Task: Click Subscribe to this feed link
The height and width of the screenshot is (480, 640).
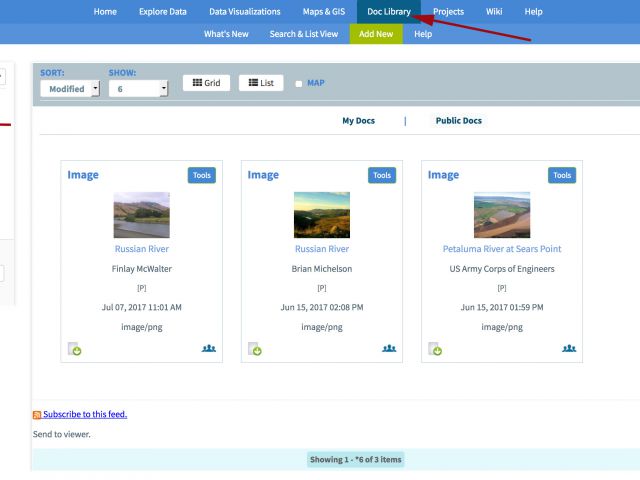Action: point(85,414)
